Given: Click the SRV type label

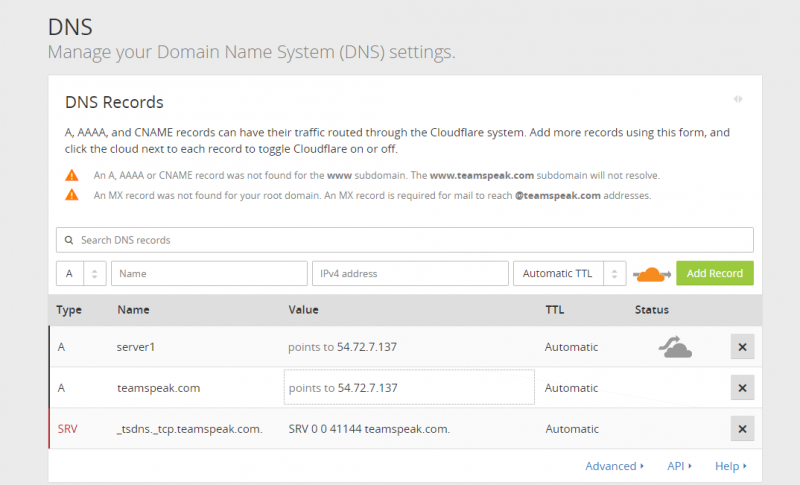Looking at the screenshot, I should point(67,429).
